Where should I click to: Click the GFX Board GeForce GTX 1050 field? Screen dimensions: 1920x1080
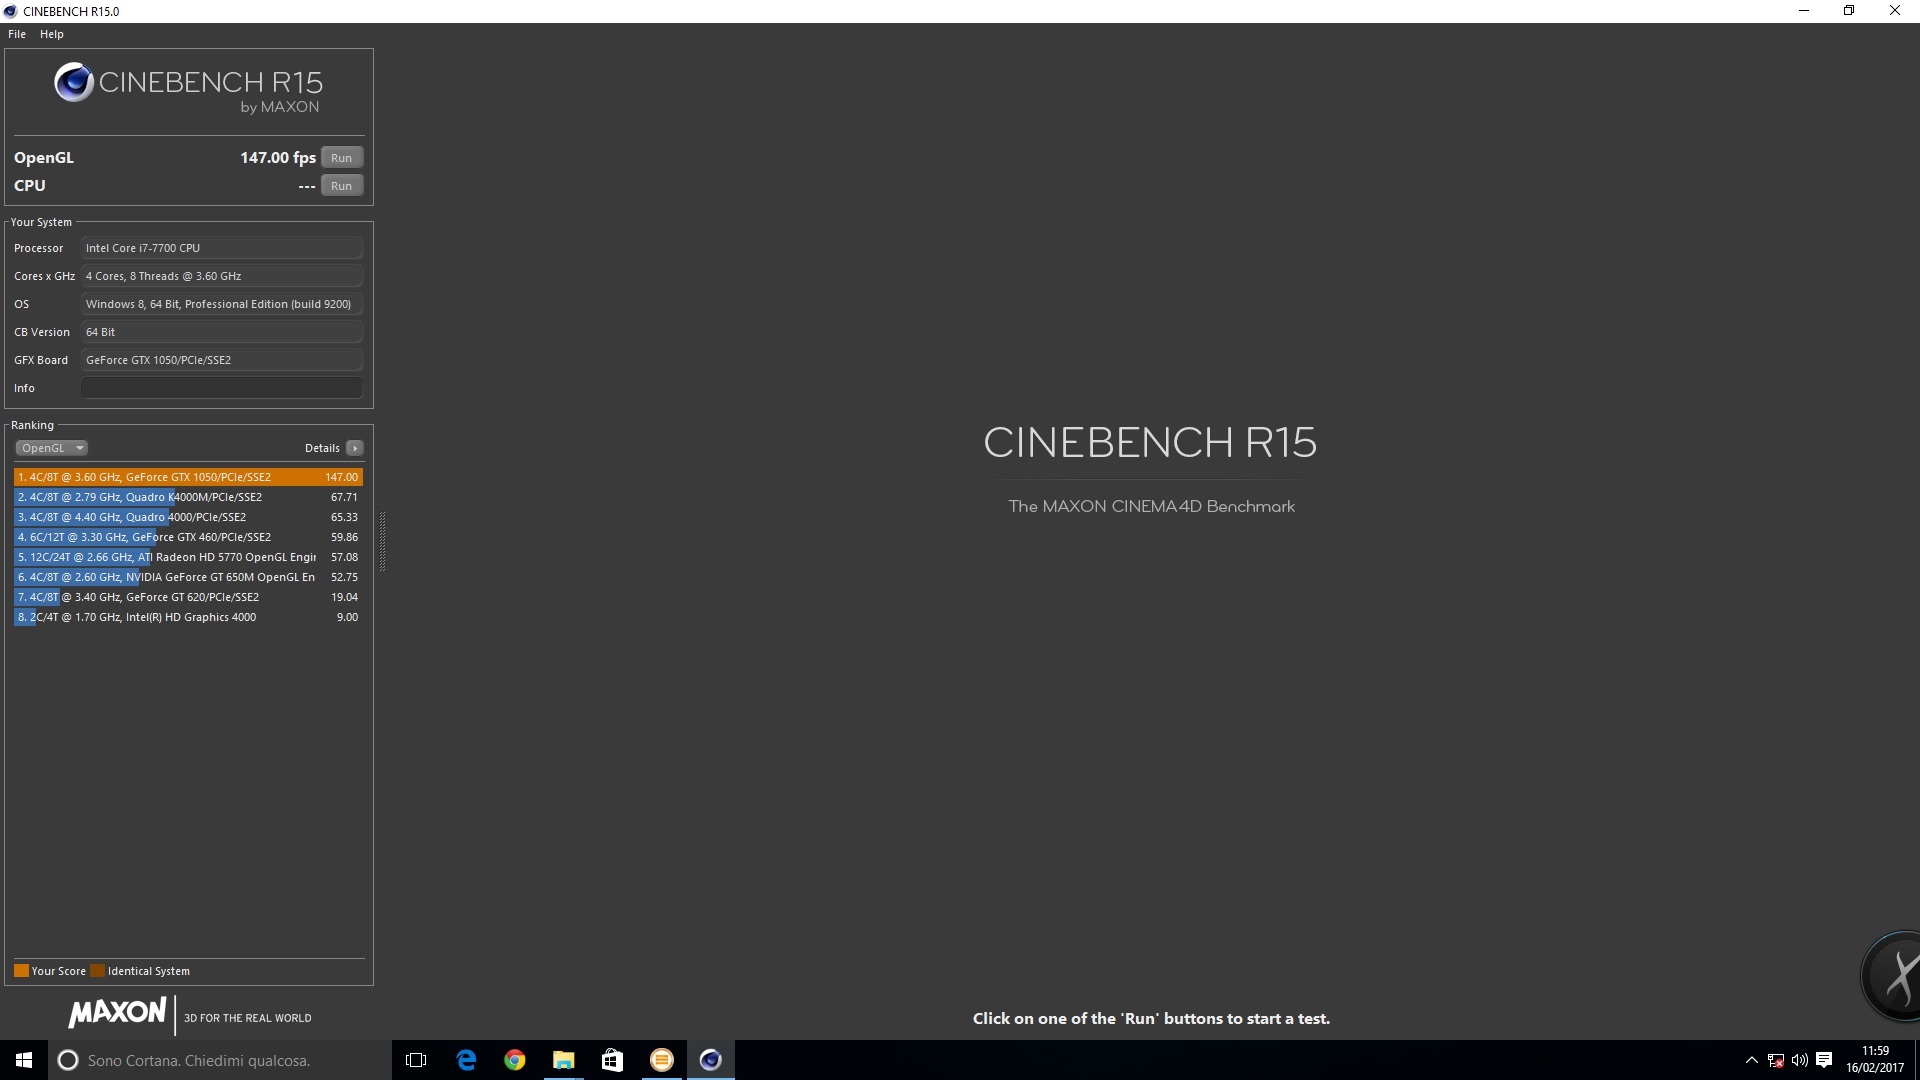pos(222,360)
